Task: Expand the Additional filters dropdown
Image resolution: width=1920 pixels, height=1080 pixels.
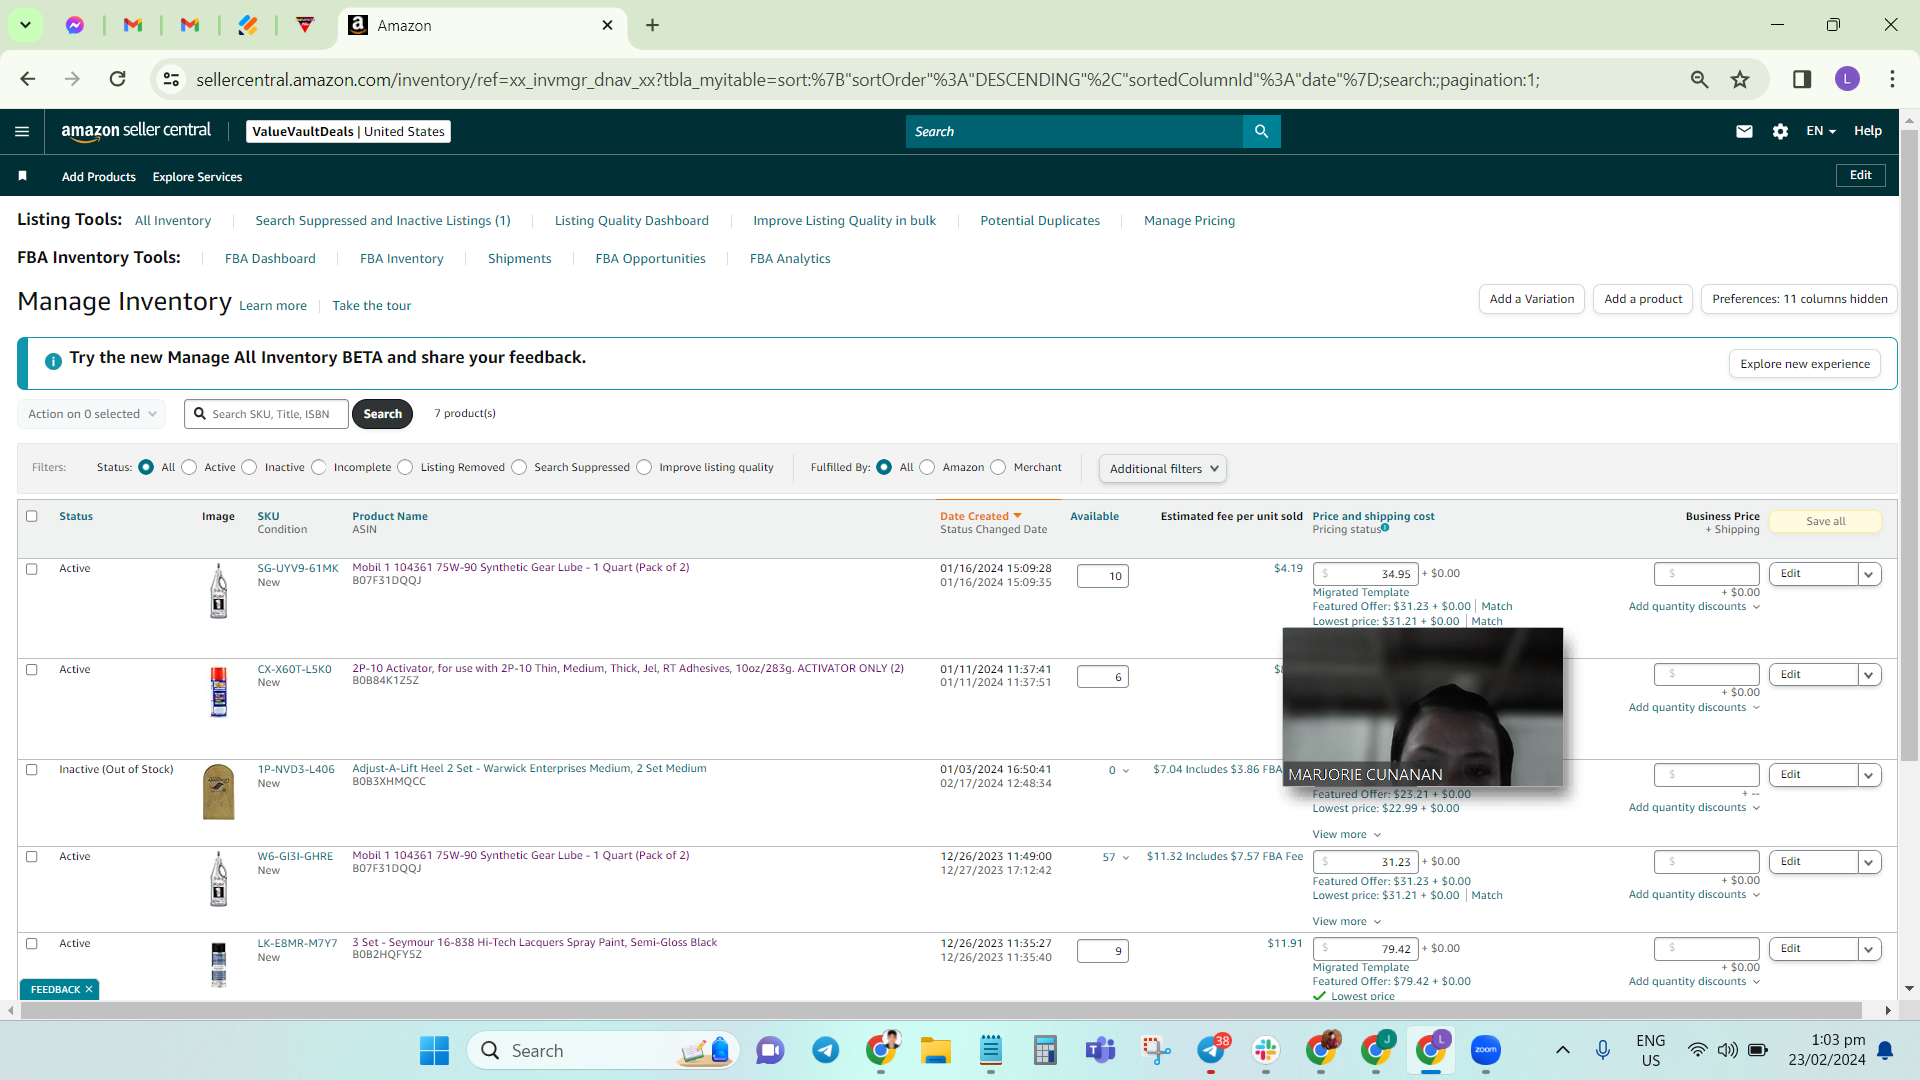Action: pyautogui.click(x=1163, y=468)
